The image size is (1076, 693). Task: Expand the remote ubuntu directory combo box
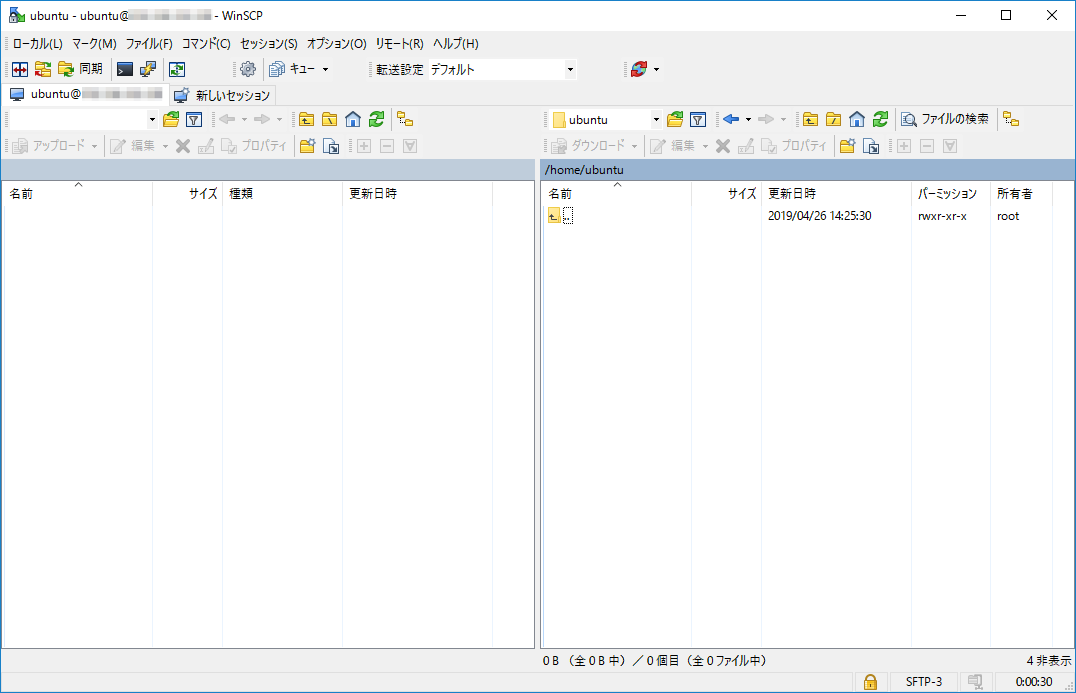click(x=656, y=119)
